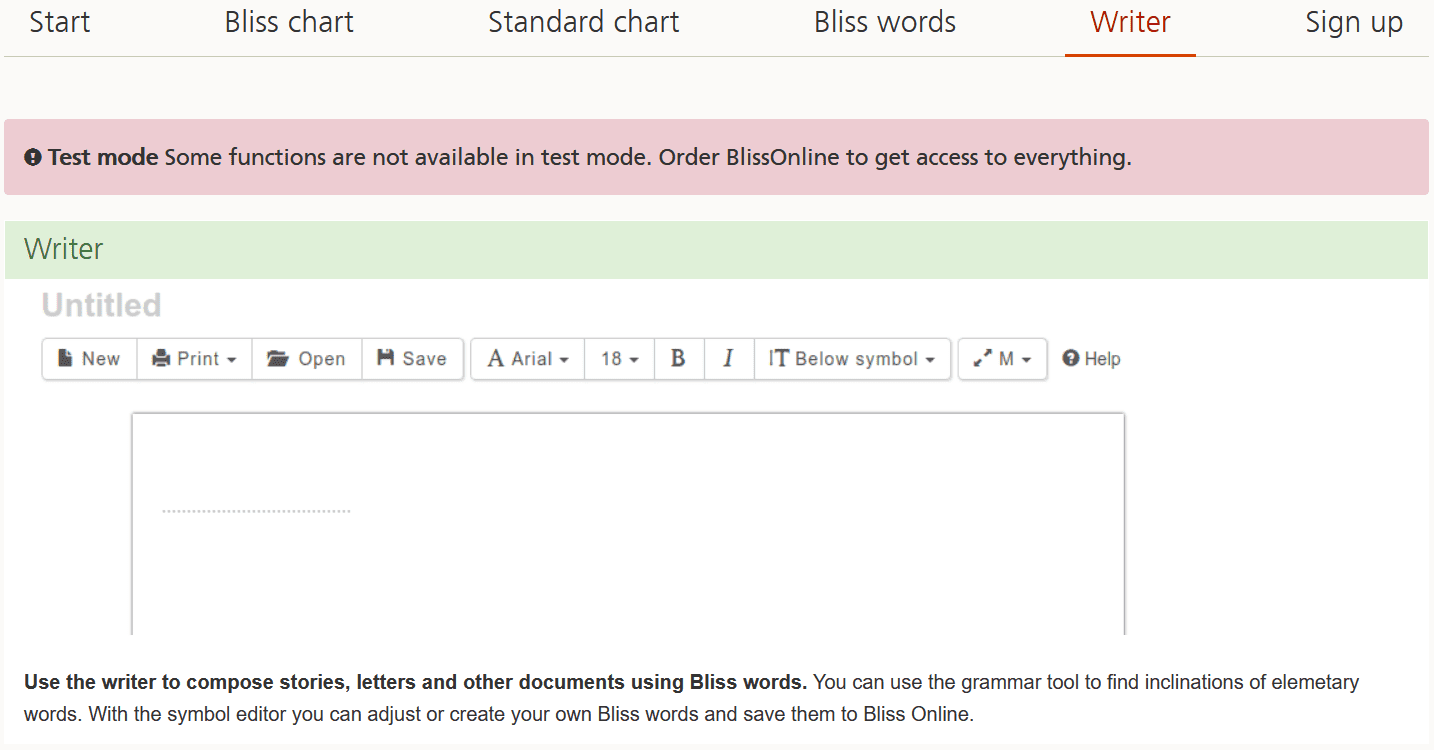
Task: Expand the symbol size M dropdown
Action: click(x=1002, y=359)
